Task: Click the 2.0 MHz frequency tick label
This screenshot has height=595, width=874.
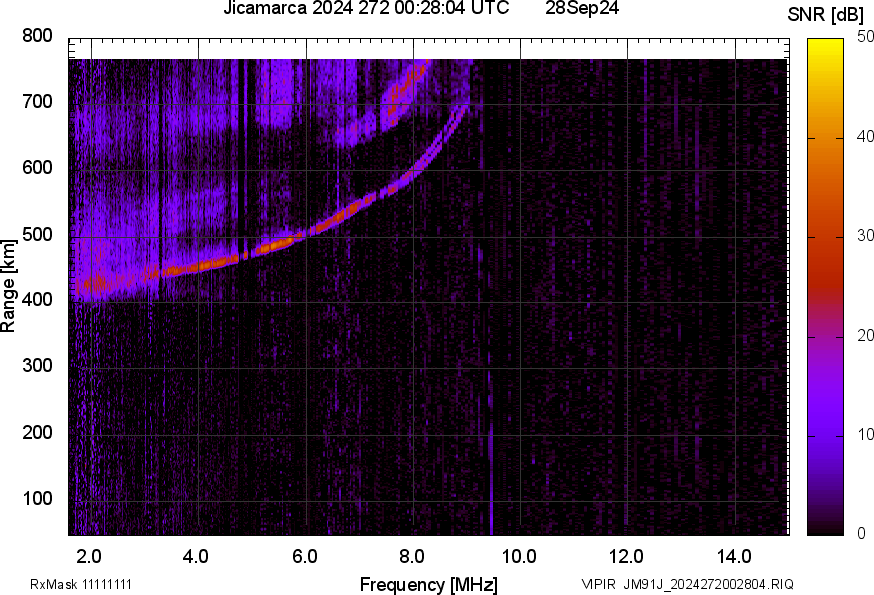Action: pos(90,556)
